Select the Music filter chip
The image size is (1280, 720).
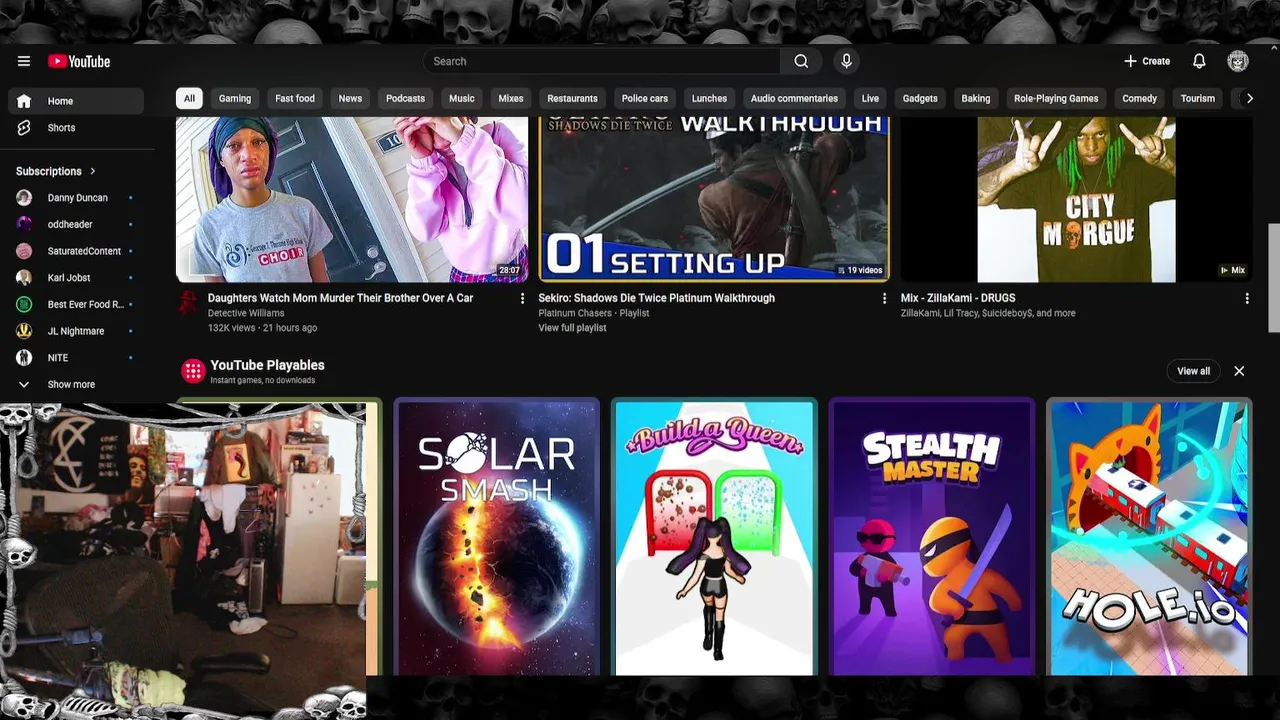pos(462,98)
